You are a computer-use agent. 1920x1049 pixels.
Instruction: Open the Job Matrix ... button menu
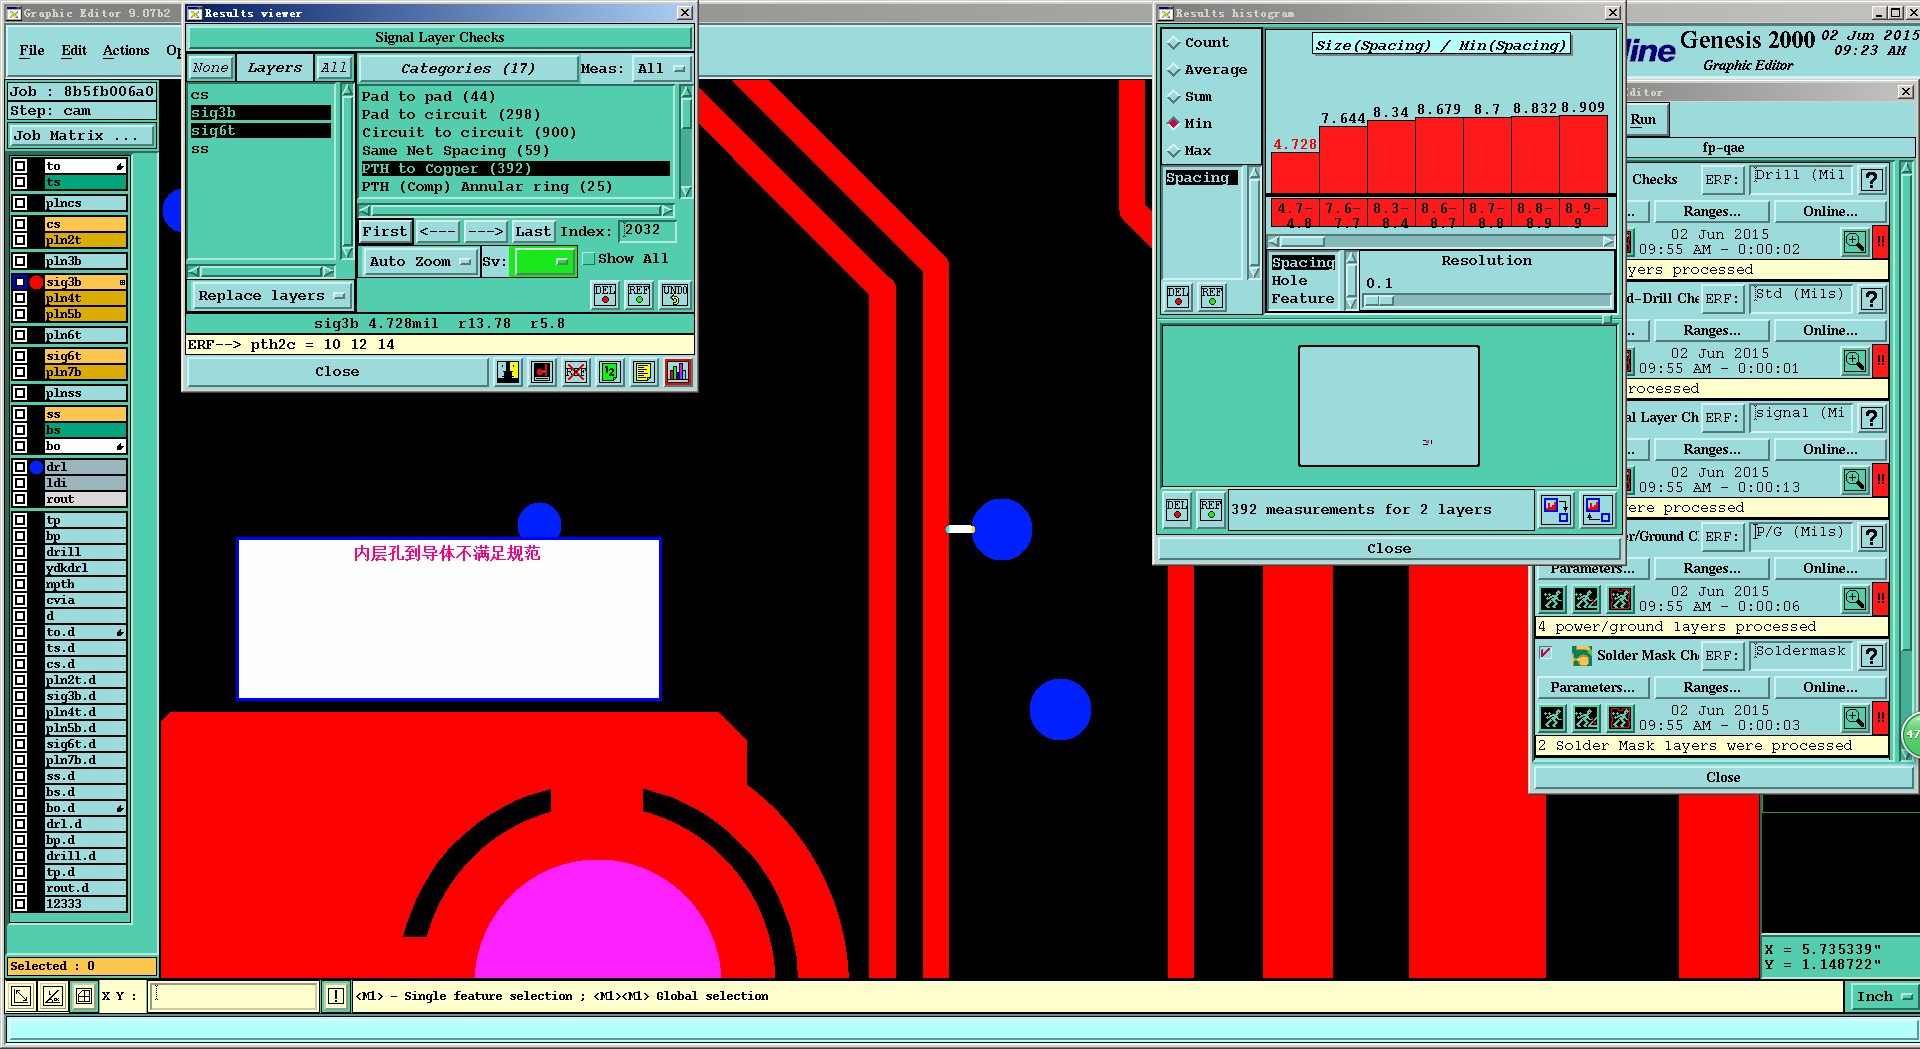coord(82,136)
